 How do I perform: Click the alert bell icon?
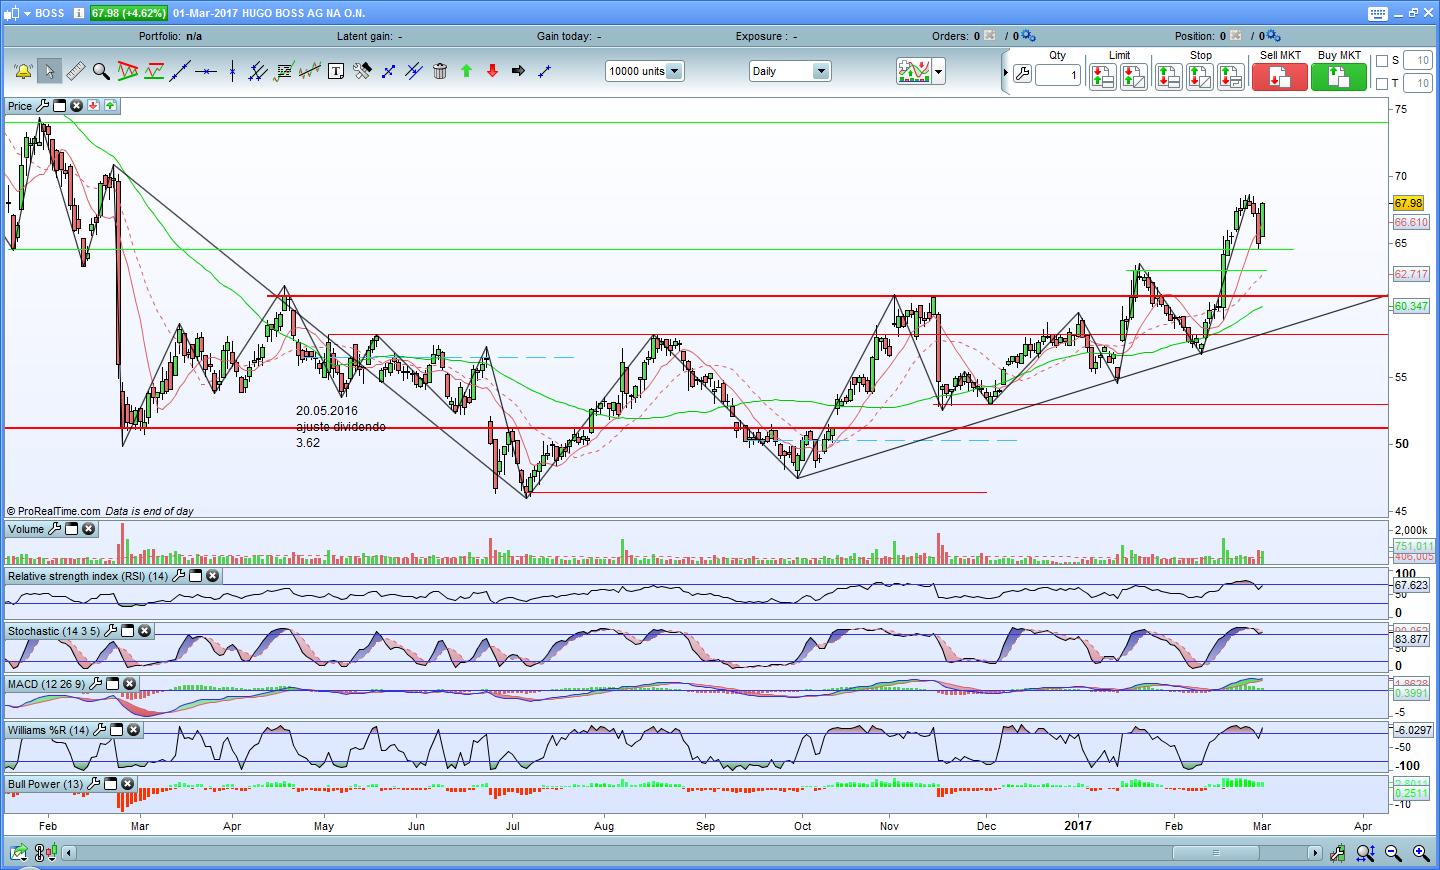click(x=23, y=71)
